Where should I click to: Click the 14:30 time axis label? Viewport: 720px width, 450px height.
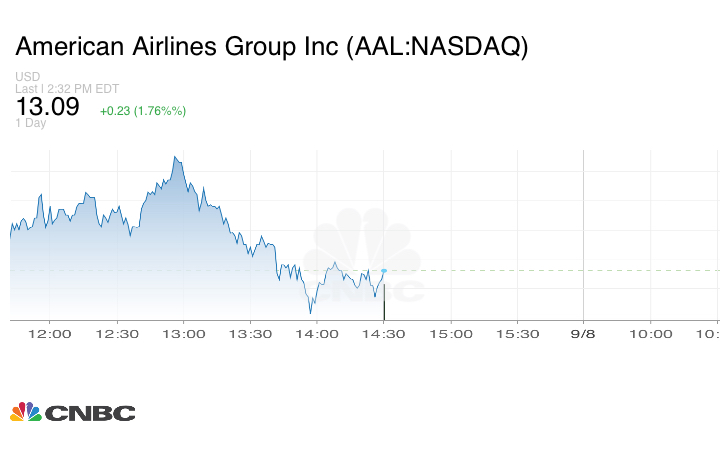(x=384, y=334)
